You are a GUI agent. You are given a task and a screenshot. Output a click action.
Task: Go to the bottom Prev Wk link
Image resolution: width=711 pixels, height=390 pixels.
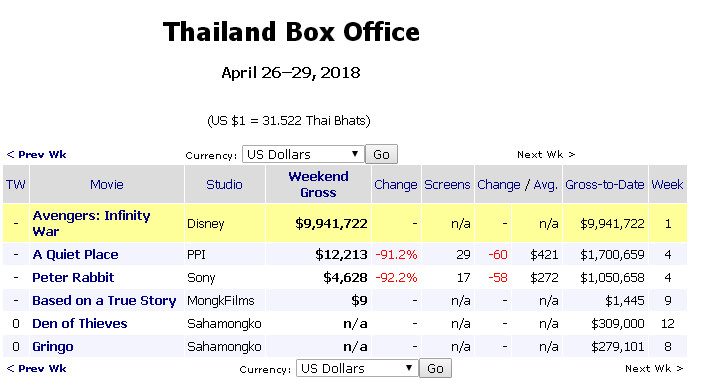[x=36, y=368]
